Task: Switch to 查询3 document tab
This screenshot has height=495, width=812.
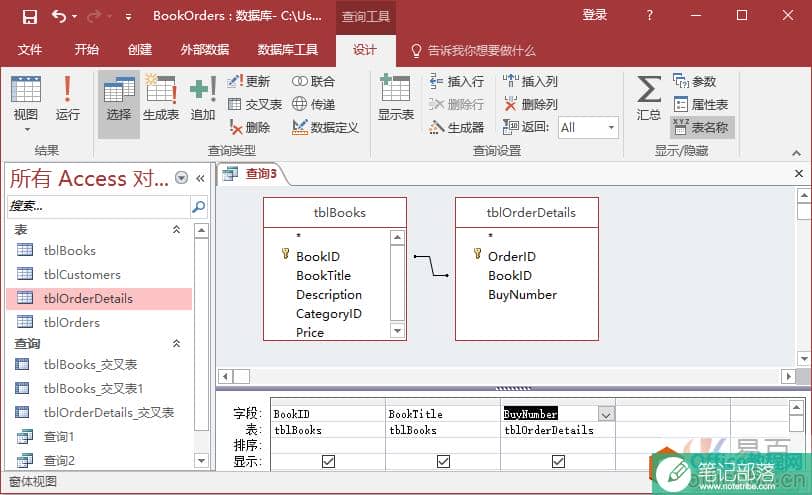Action: (252, 174)
